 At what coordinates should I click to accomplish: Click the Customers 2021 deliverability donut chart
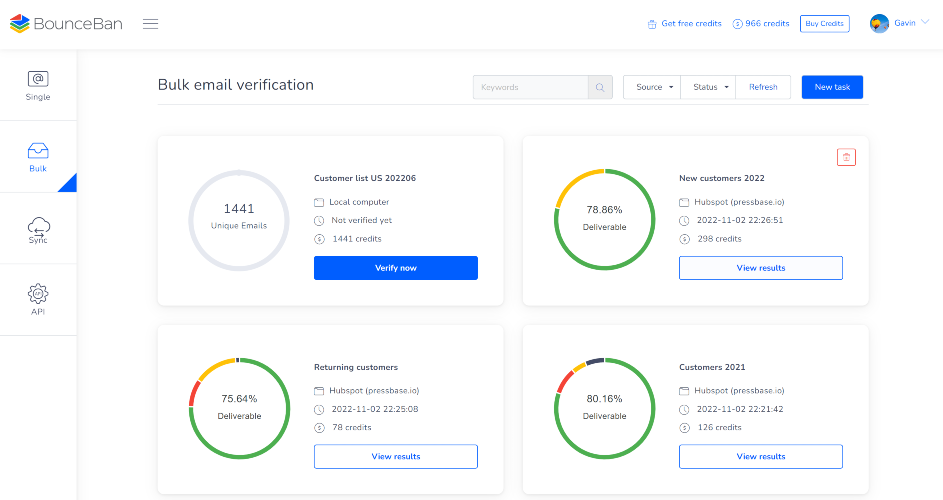604,406
